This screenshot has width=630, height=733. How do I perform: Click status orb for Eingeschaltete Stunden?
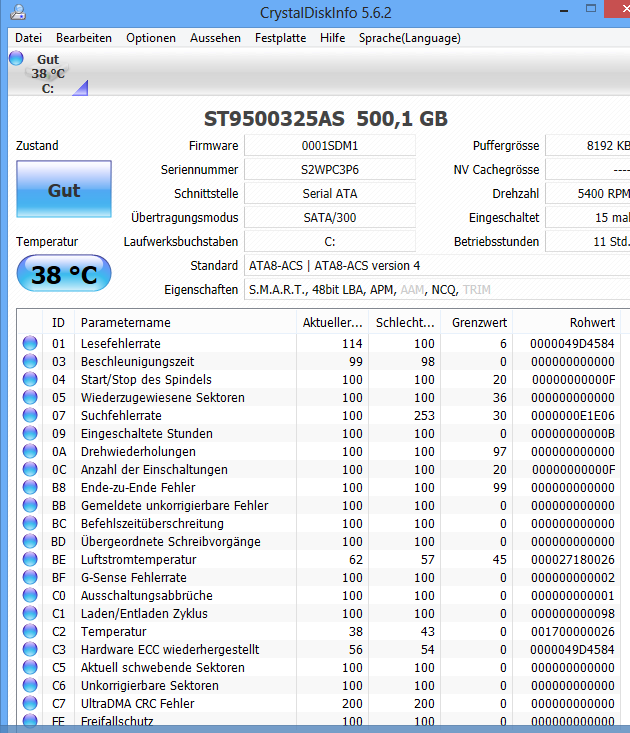pos(30,433)
